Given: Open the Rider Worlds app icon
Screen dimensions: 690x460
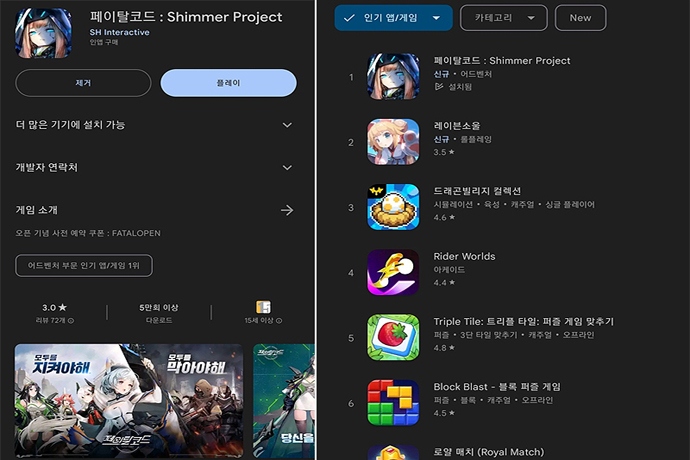Looking at the screenshot, I should tap(393, 272).
